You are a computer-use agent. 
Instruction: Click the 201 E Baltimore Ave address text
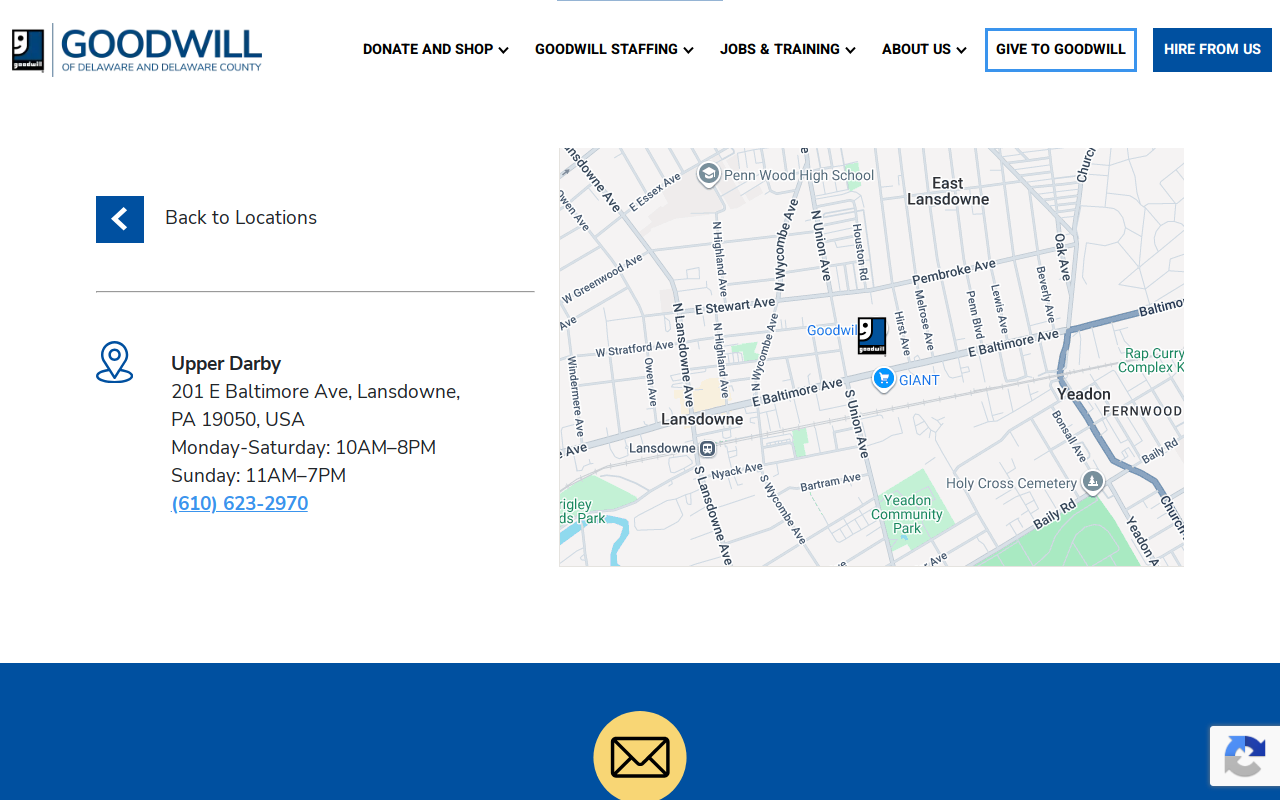coord(316,405)
